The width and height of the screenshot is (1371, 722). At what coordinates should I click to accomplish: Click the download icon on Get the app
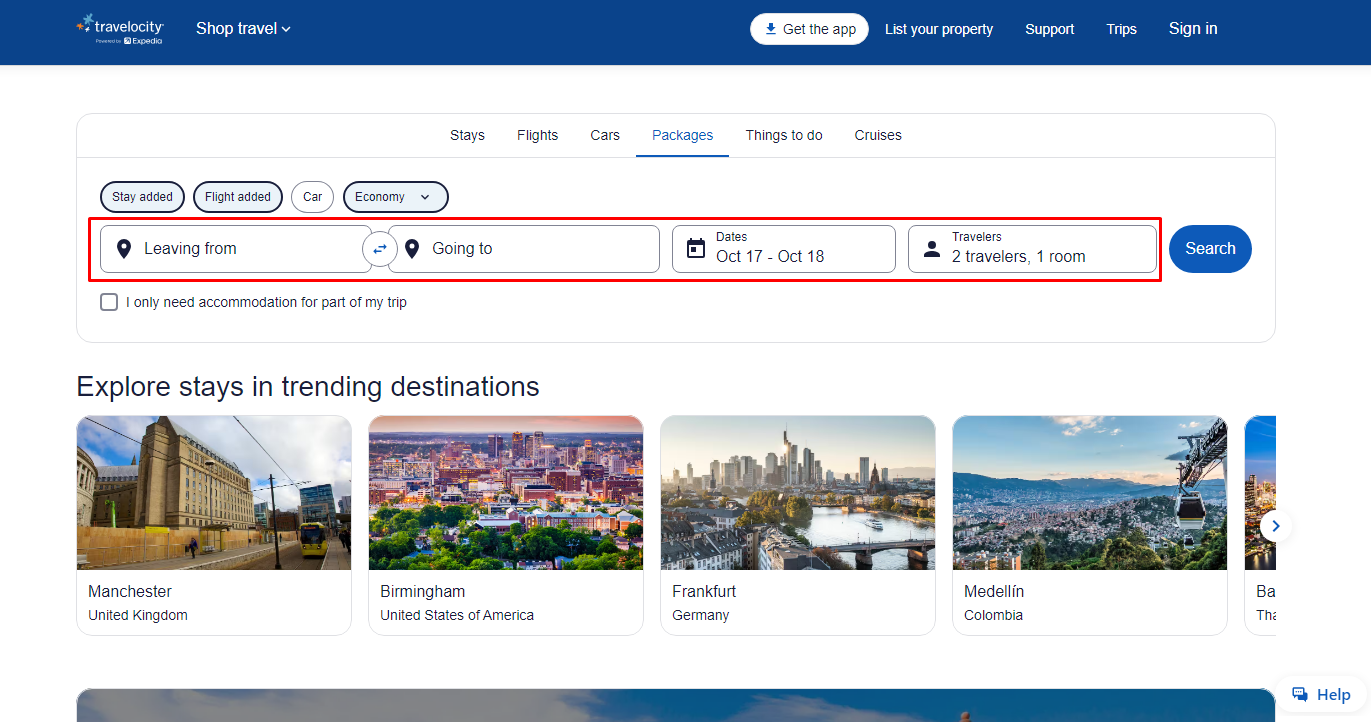(x=770, y=29)
